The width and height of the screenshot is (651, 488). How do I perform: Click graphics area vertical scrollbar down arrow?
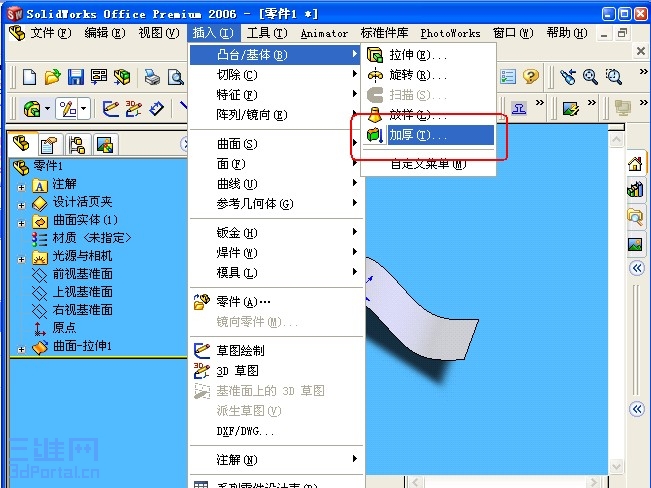[x=616, y=467]
